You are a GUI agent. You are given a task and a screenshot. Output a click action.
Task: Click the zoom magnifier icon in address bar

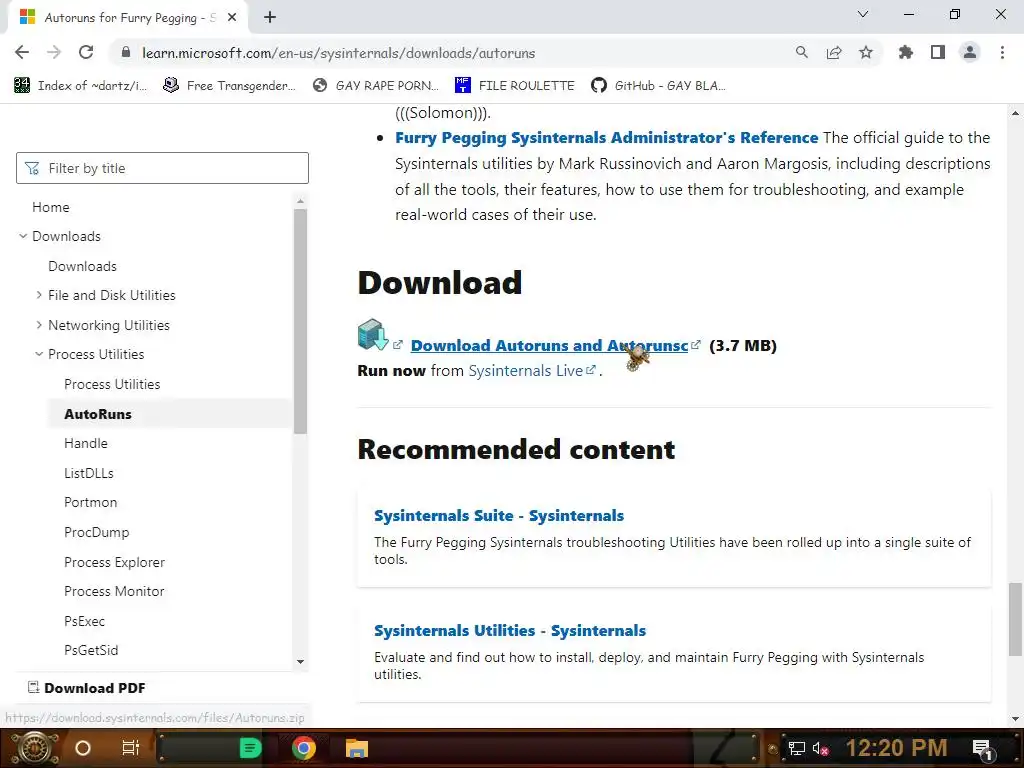801,52
